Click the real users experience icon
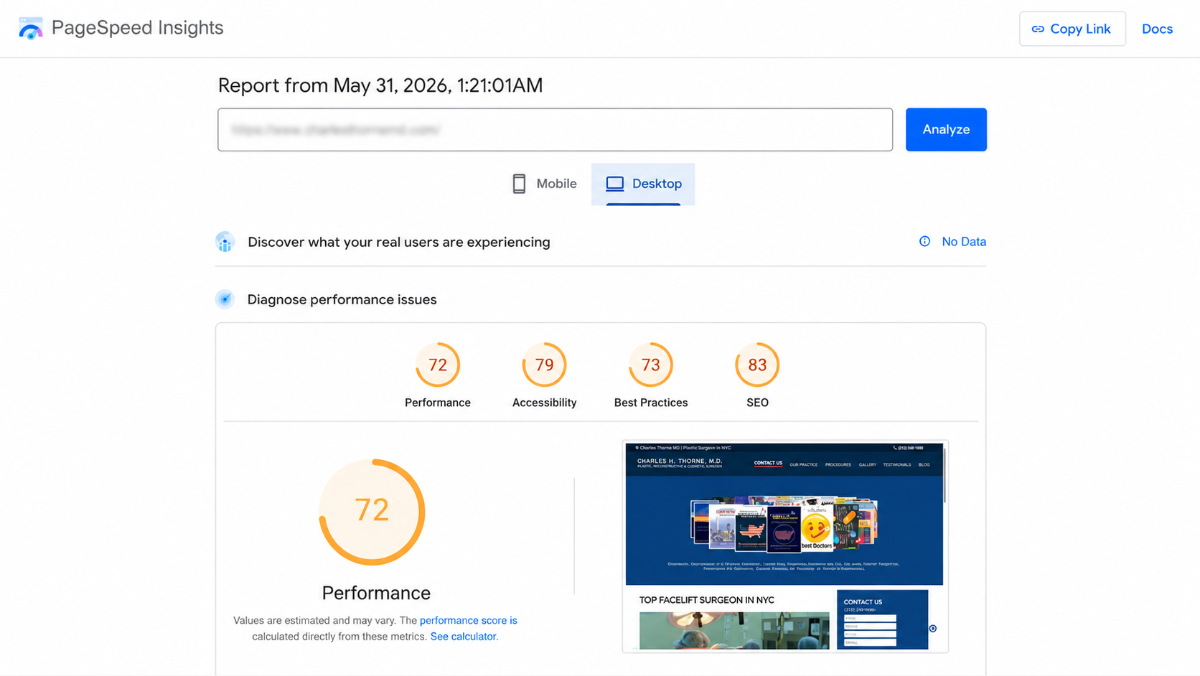Image resolution: width=1200 pixels, height=676 pixels. [225, 242]
